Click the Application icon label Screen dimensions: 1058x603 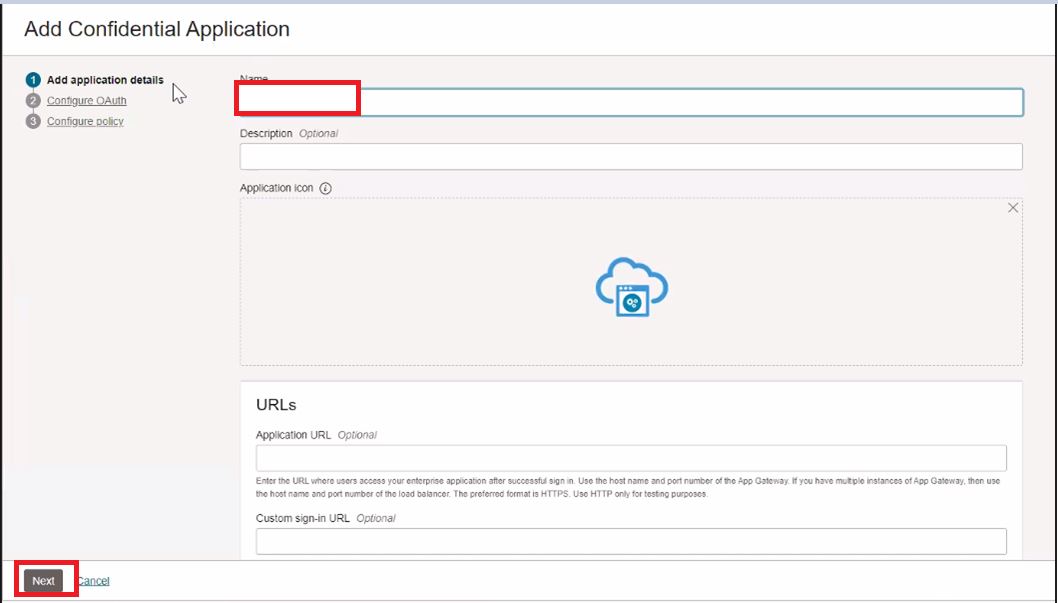tap(277, 188)
